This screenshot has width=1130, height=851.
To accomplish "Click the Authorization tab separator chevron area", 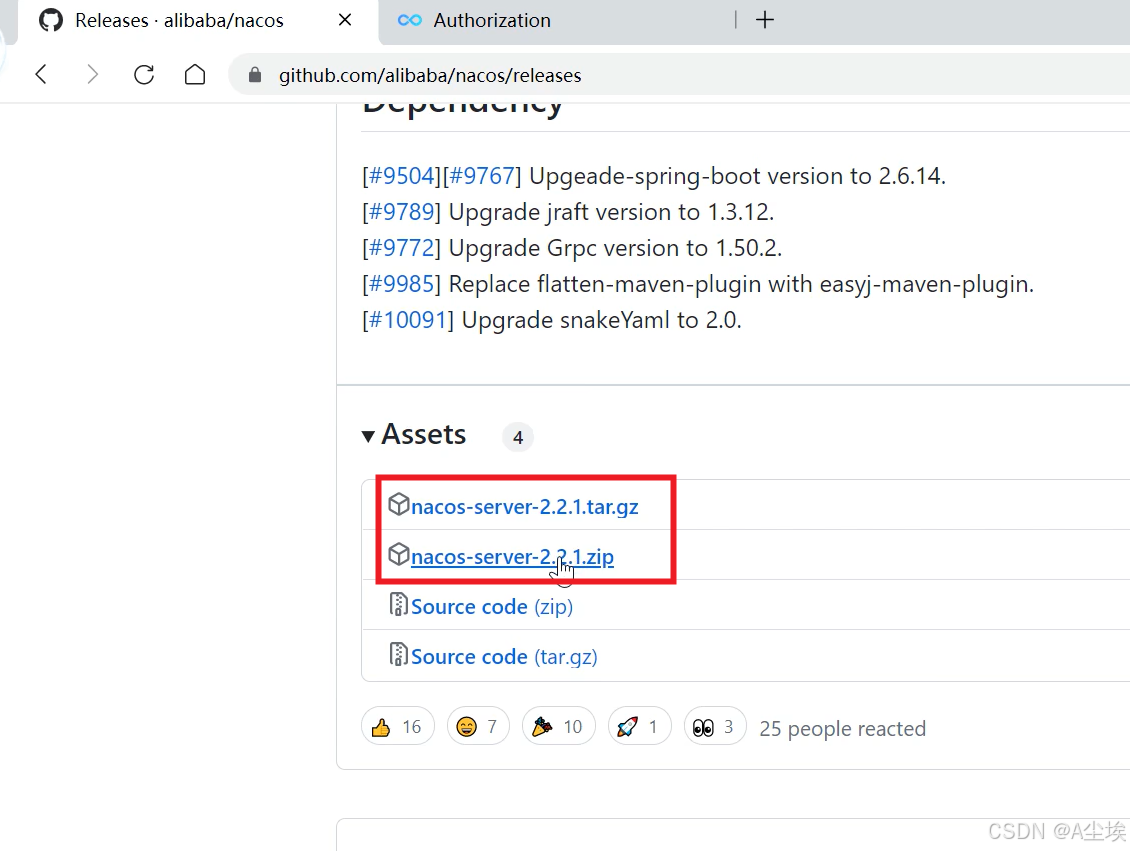I will click(737, 20).
